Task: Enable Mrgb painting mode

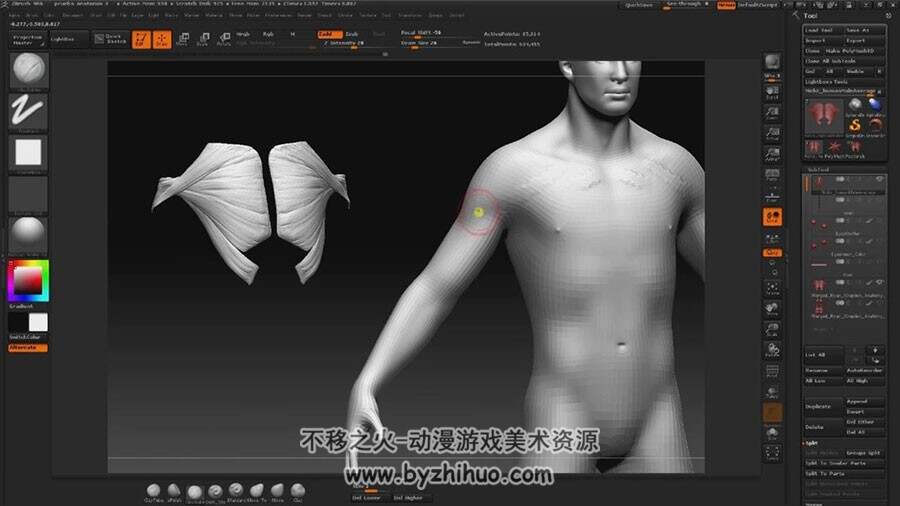Action: coord(243,34)
